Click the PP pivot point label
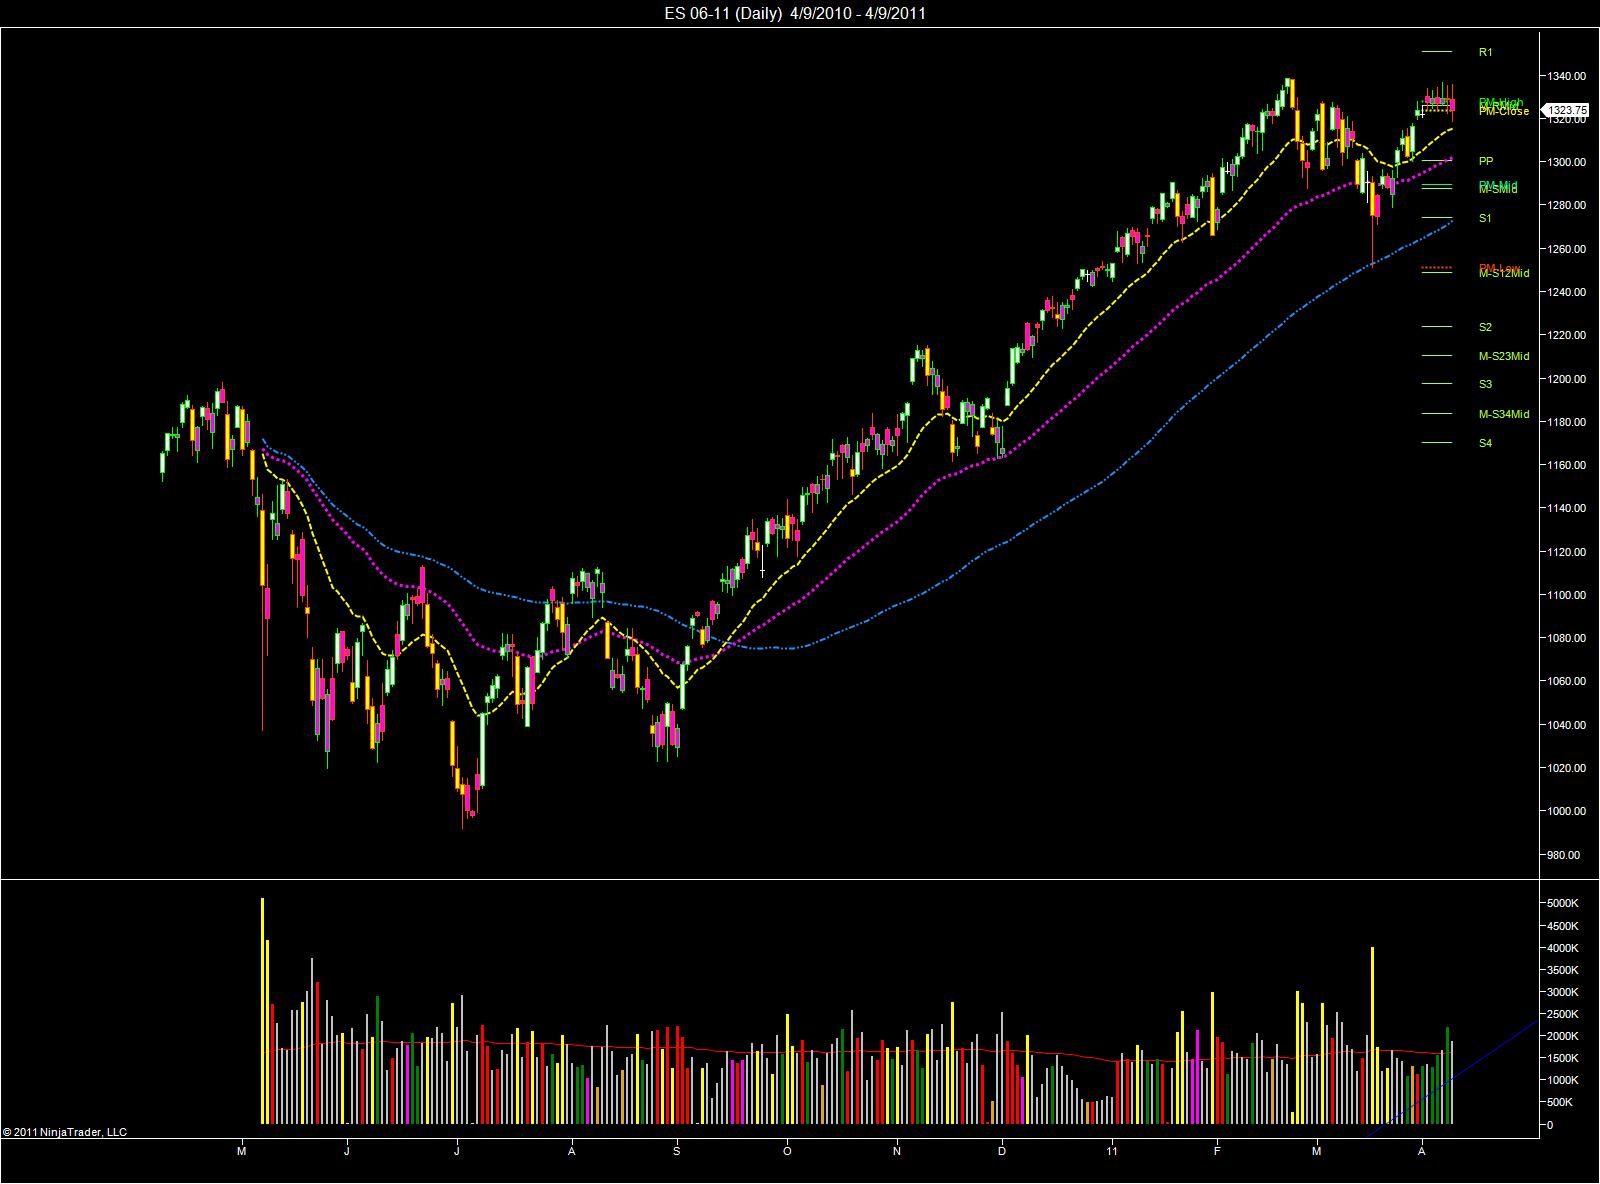 [x=1486, y=161]
